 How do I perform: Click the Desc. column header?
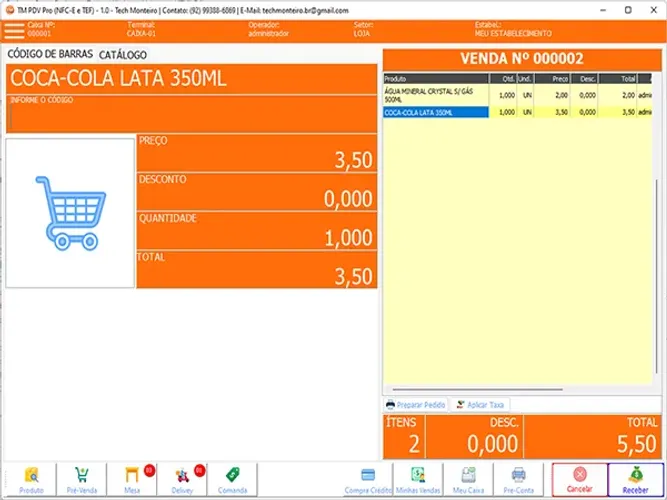click(x=584, y=79)
